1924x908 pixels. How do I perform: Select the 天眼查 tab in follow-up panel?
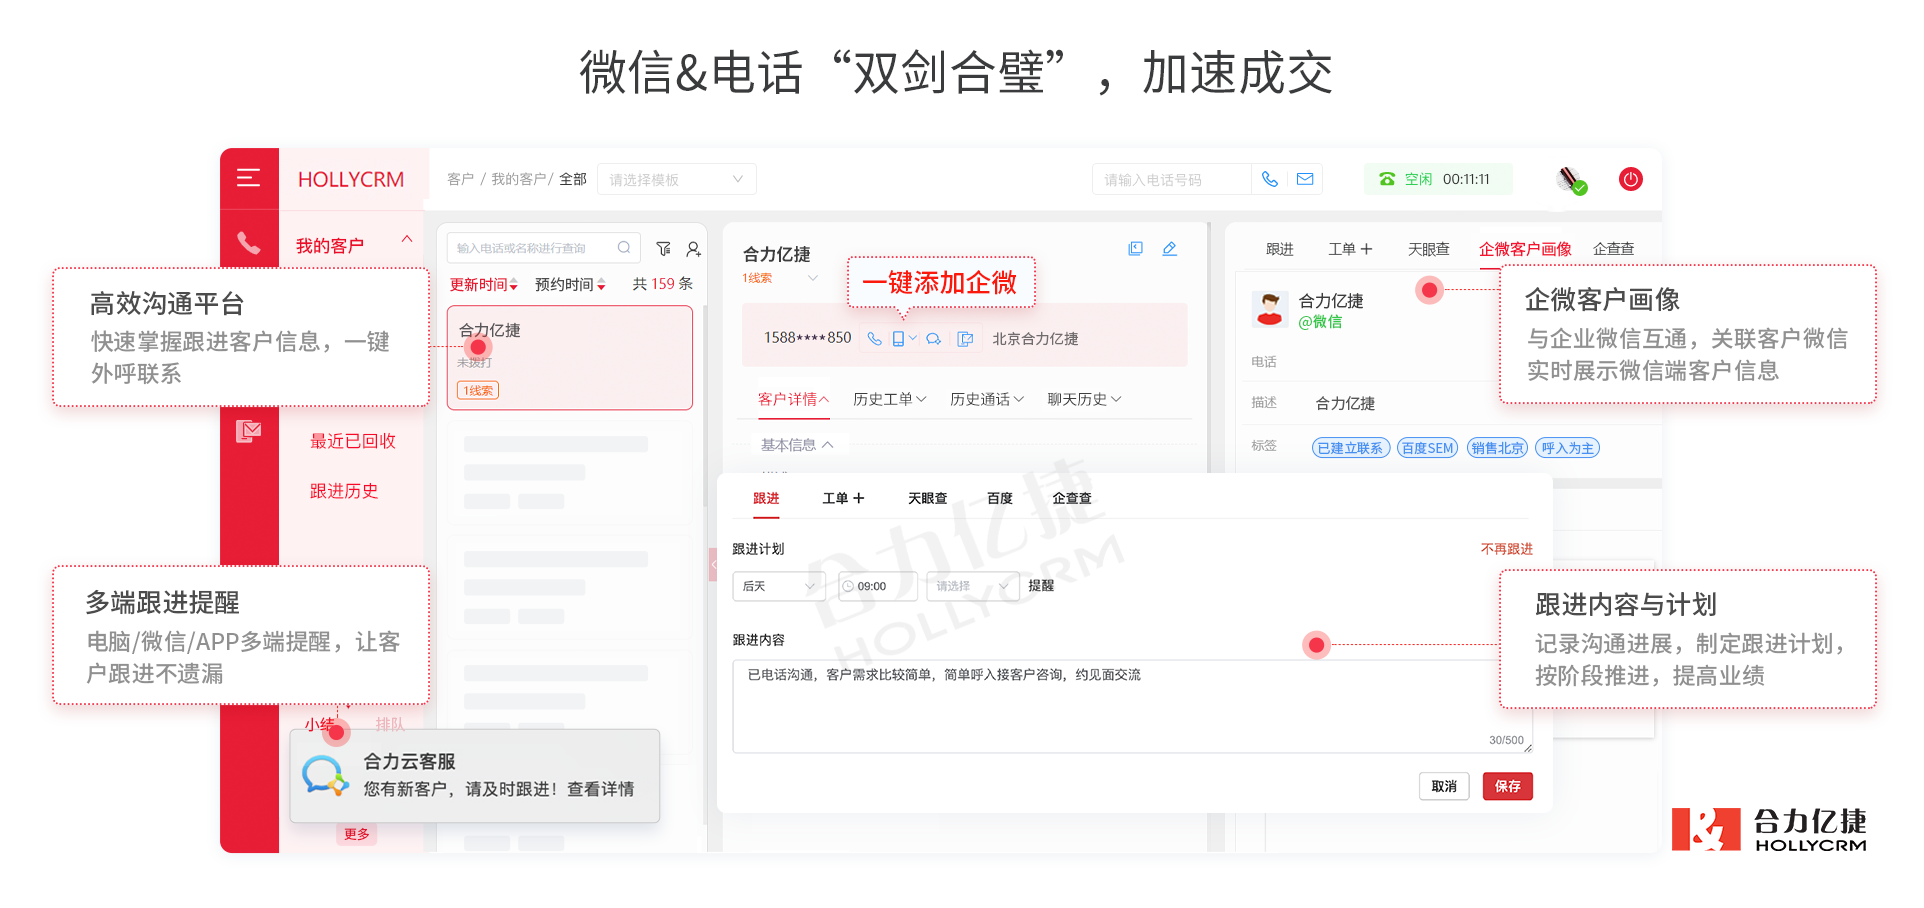click(927, 498)
